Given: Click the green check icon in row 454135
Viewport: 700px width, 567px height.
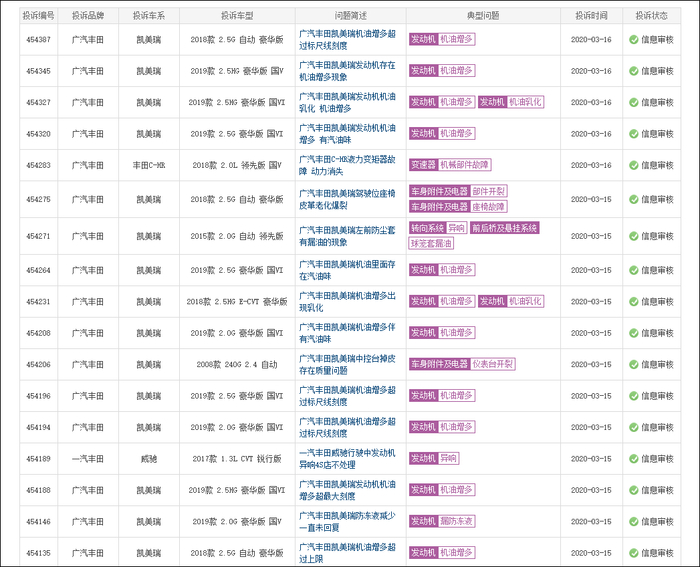Looking at the screenshot, I should [633, 553].
